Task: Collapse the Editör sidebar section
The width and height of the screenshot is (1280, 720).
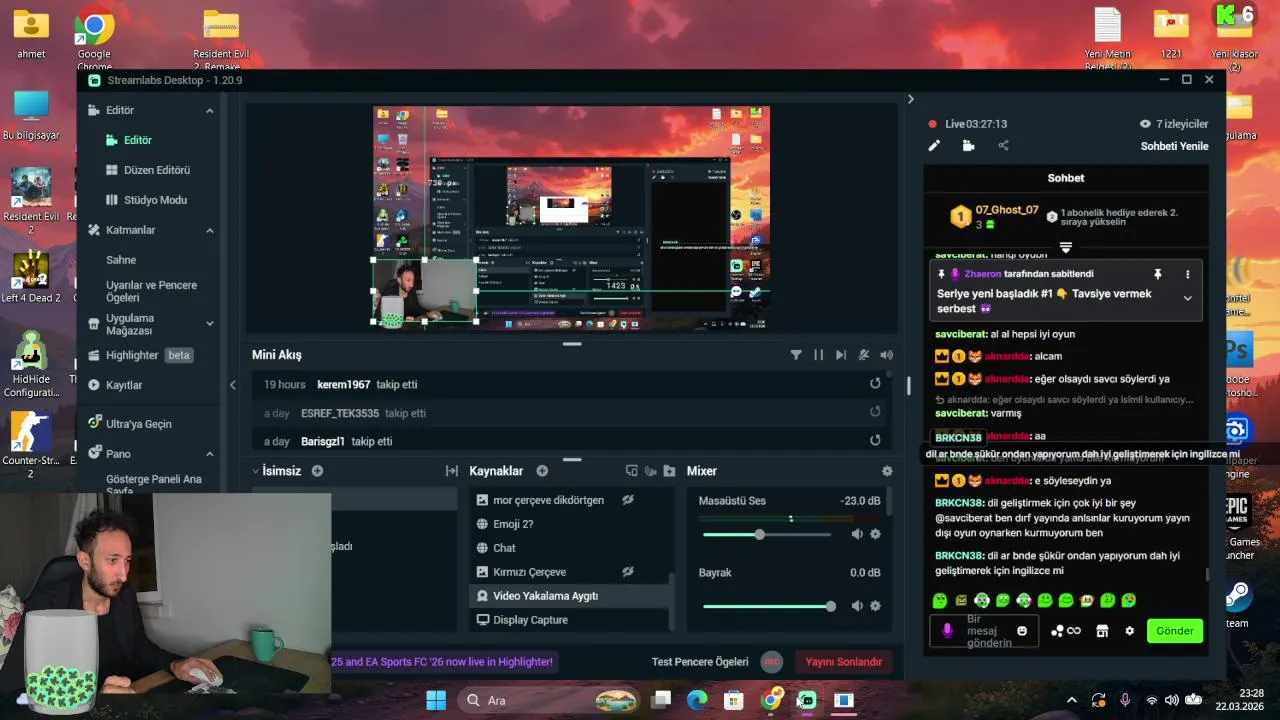Action: click(x=210, y=110)
